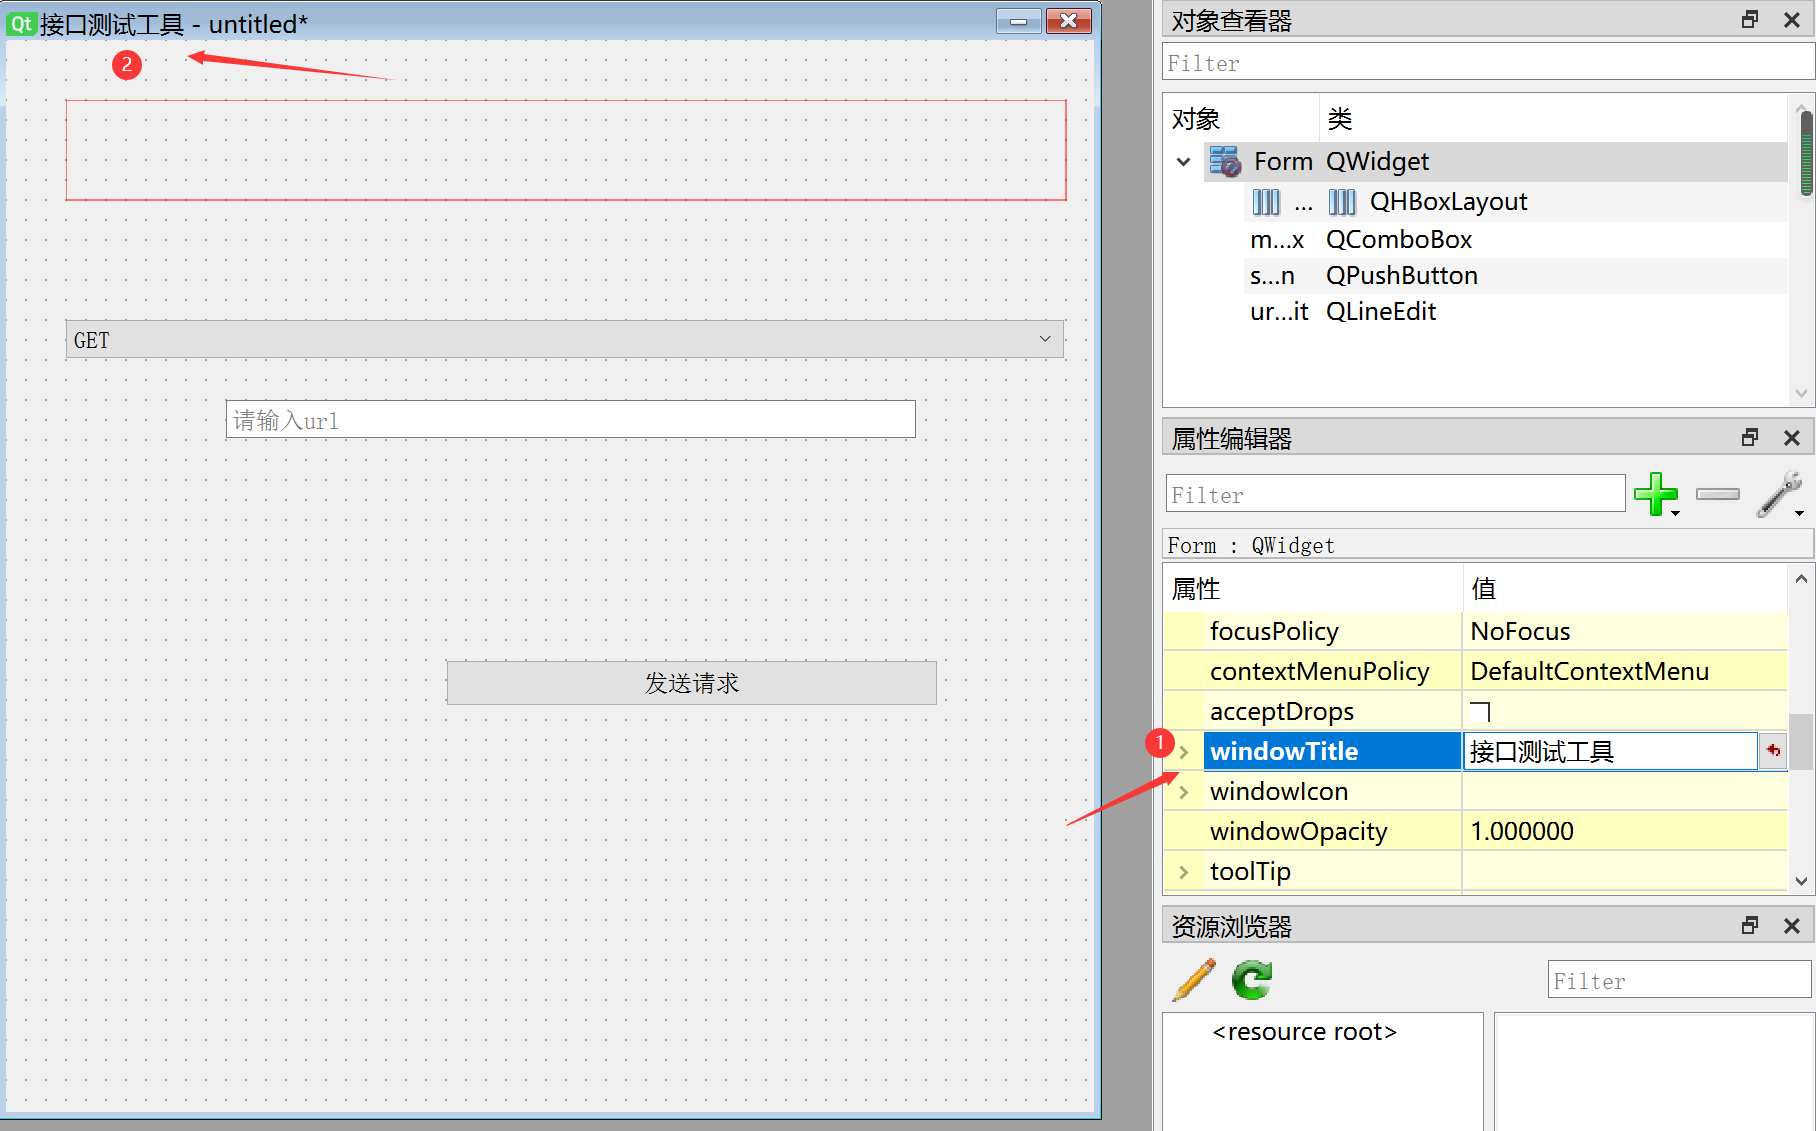The width and height of the screenshot is (1816, 1131).
Task: Select the acceptDrops property name
Action: (x=1282, y=711)
